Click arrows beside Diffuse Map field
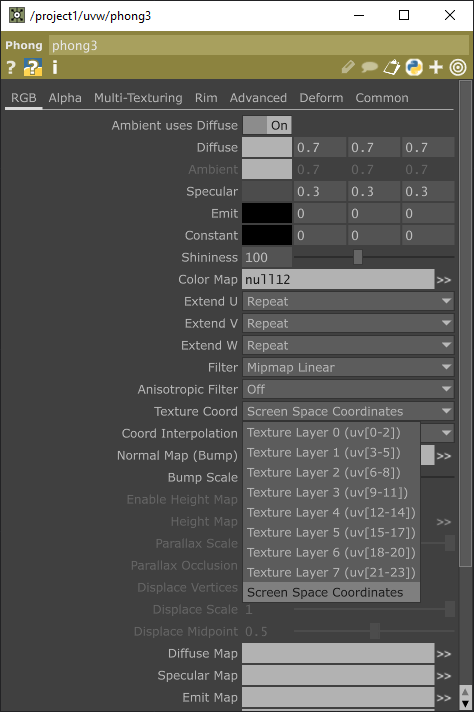Screen dimensions: 474x712 [x=444, y=654]
